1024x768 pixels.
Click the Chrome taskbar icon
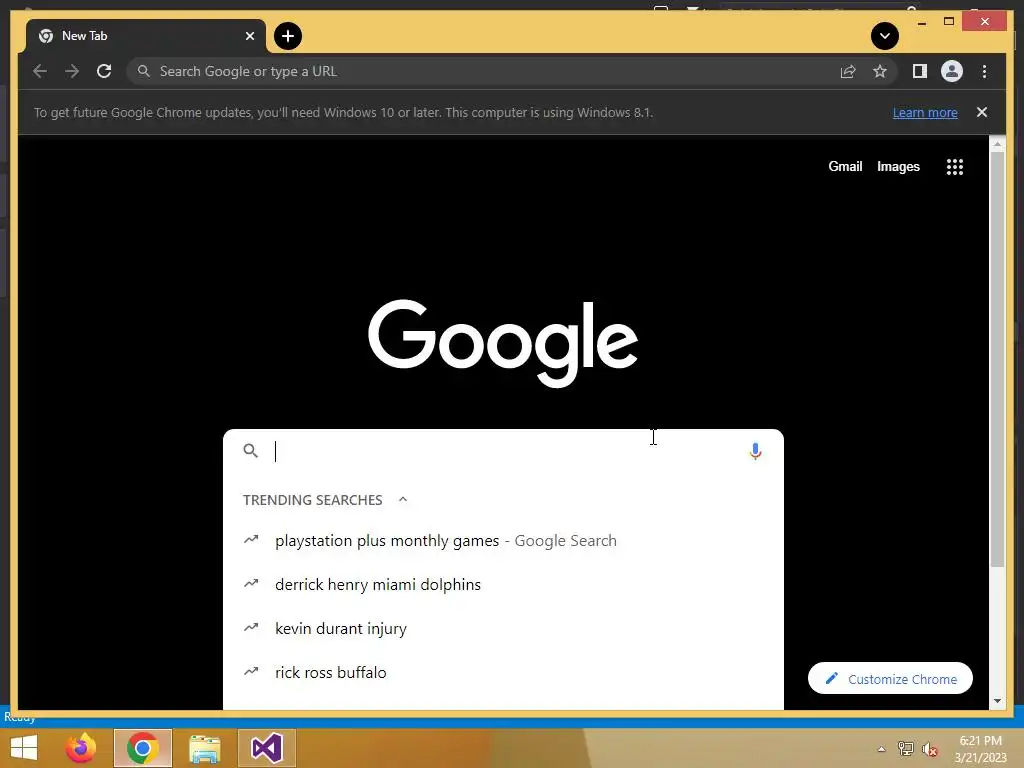click(142, 748)
